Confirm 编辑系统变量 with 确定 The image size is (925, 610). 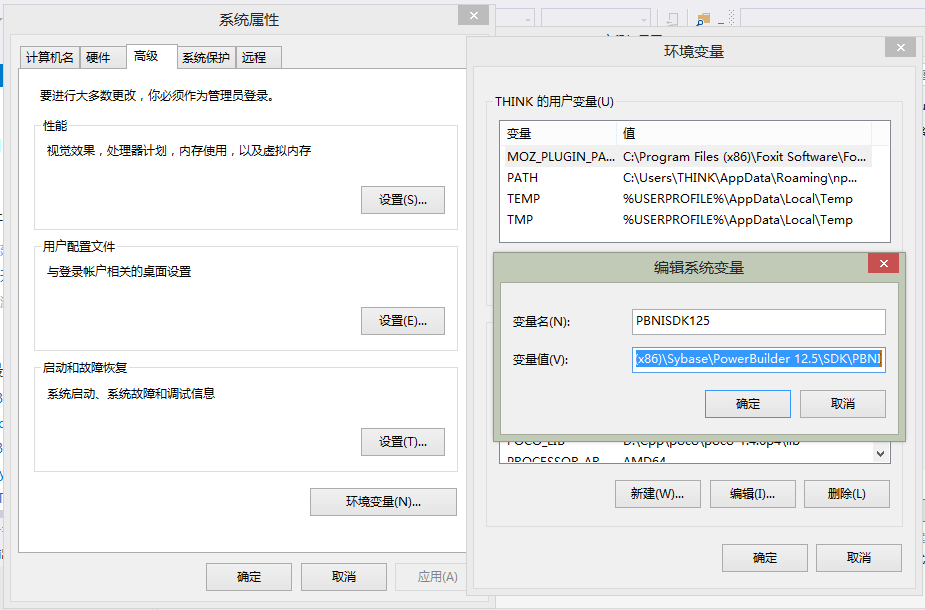pyautogui.click(x=748, y=404)
